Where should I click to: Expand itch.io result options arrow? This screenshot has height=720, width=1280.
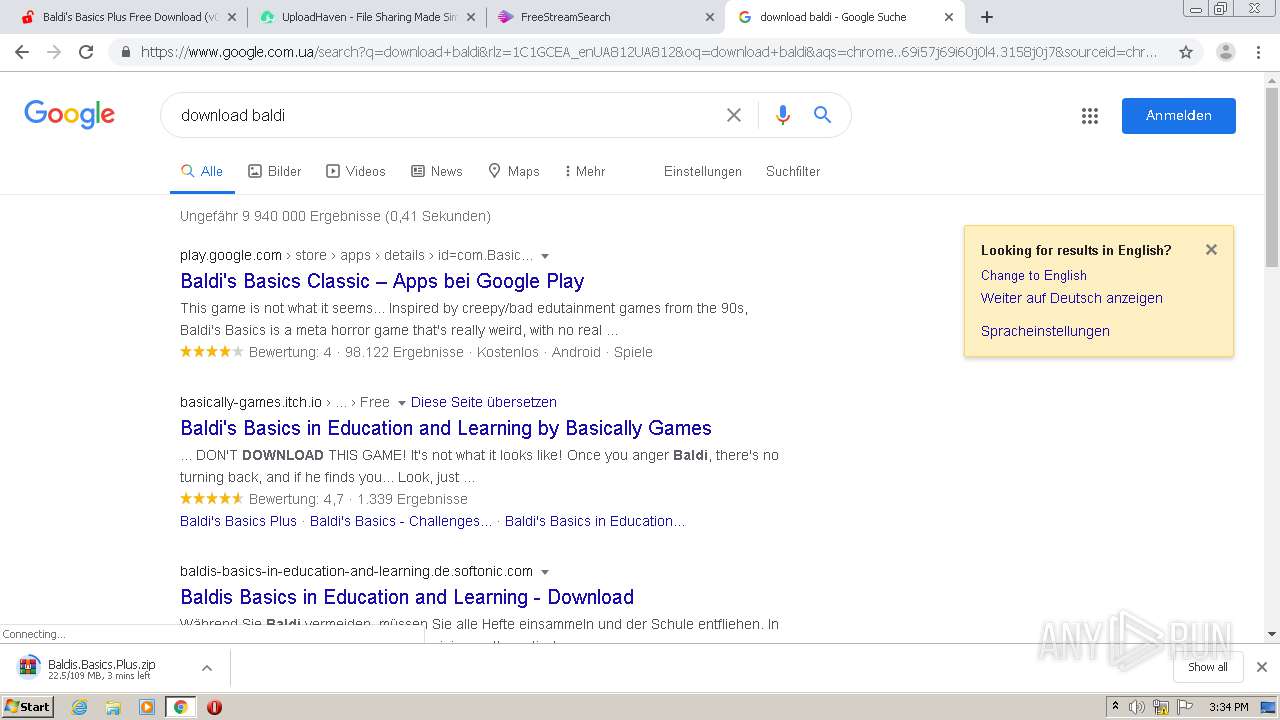coord(402,403)
